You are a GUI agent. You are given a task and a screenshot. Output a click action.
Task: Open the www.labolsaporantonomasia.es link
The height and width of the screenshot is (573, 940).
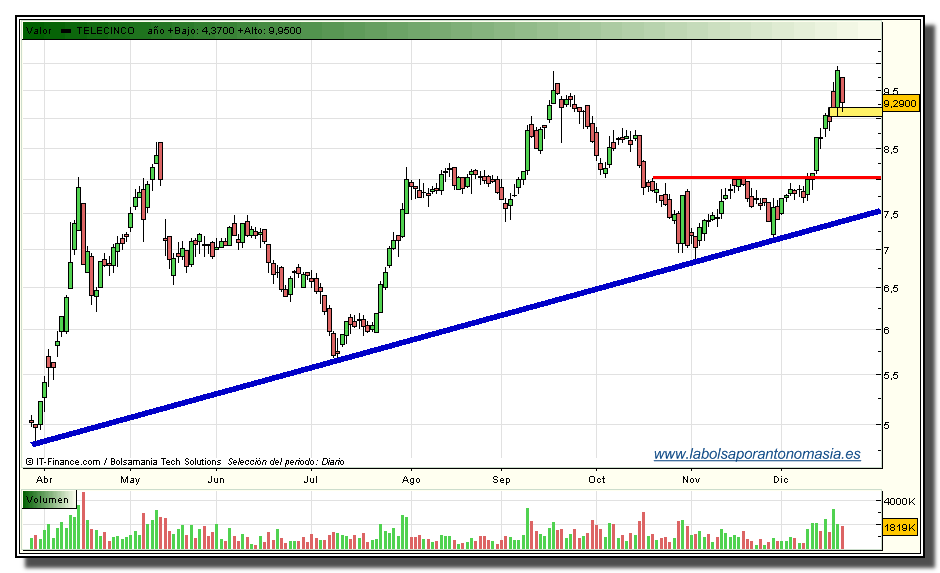[x=756, y=454]
